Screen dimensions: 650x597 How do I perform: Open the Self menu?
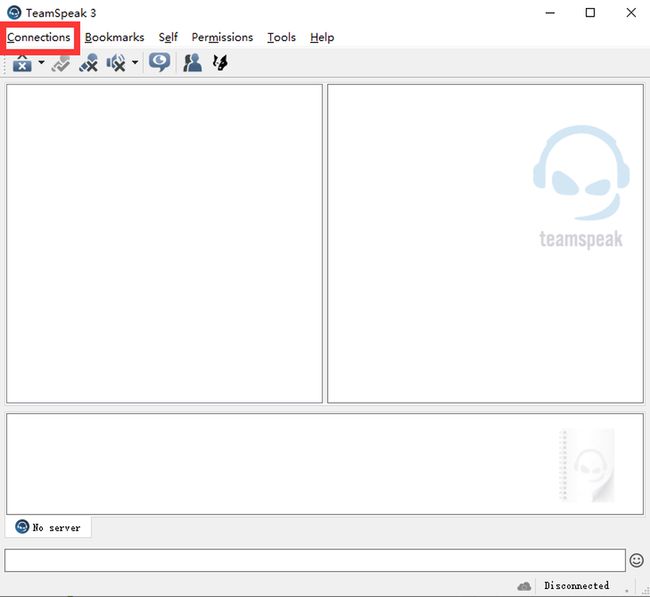[x=168, y=37]
